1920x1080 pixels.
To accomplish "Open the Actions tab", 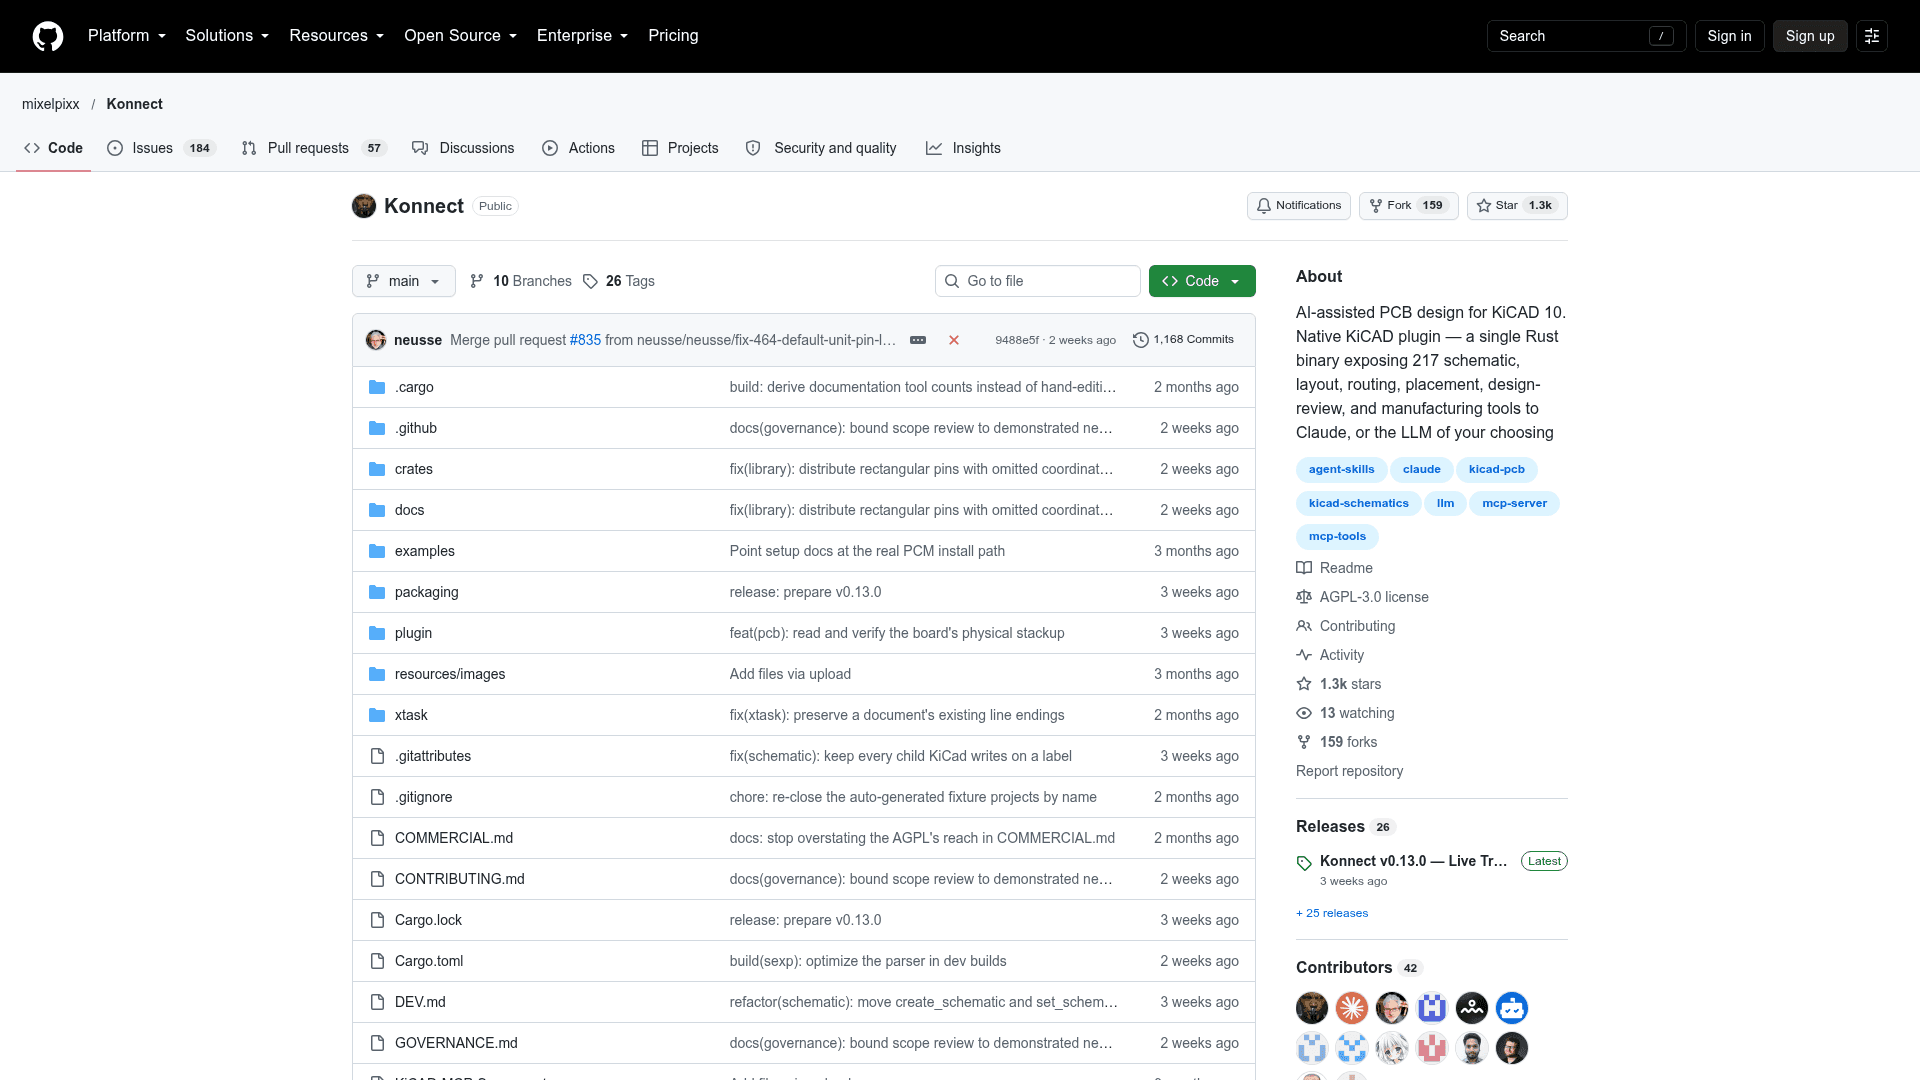I will pyautogui.click(x=579, y=148).
